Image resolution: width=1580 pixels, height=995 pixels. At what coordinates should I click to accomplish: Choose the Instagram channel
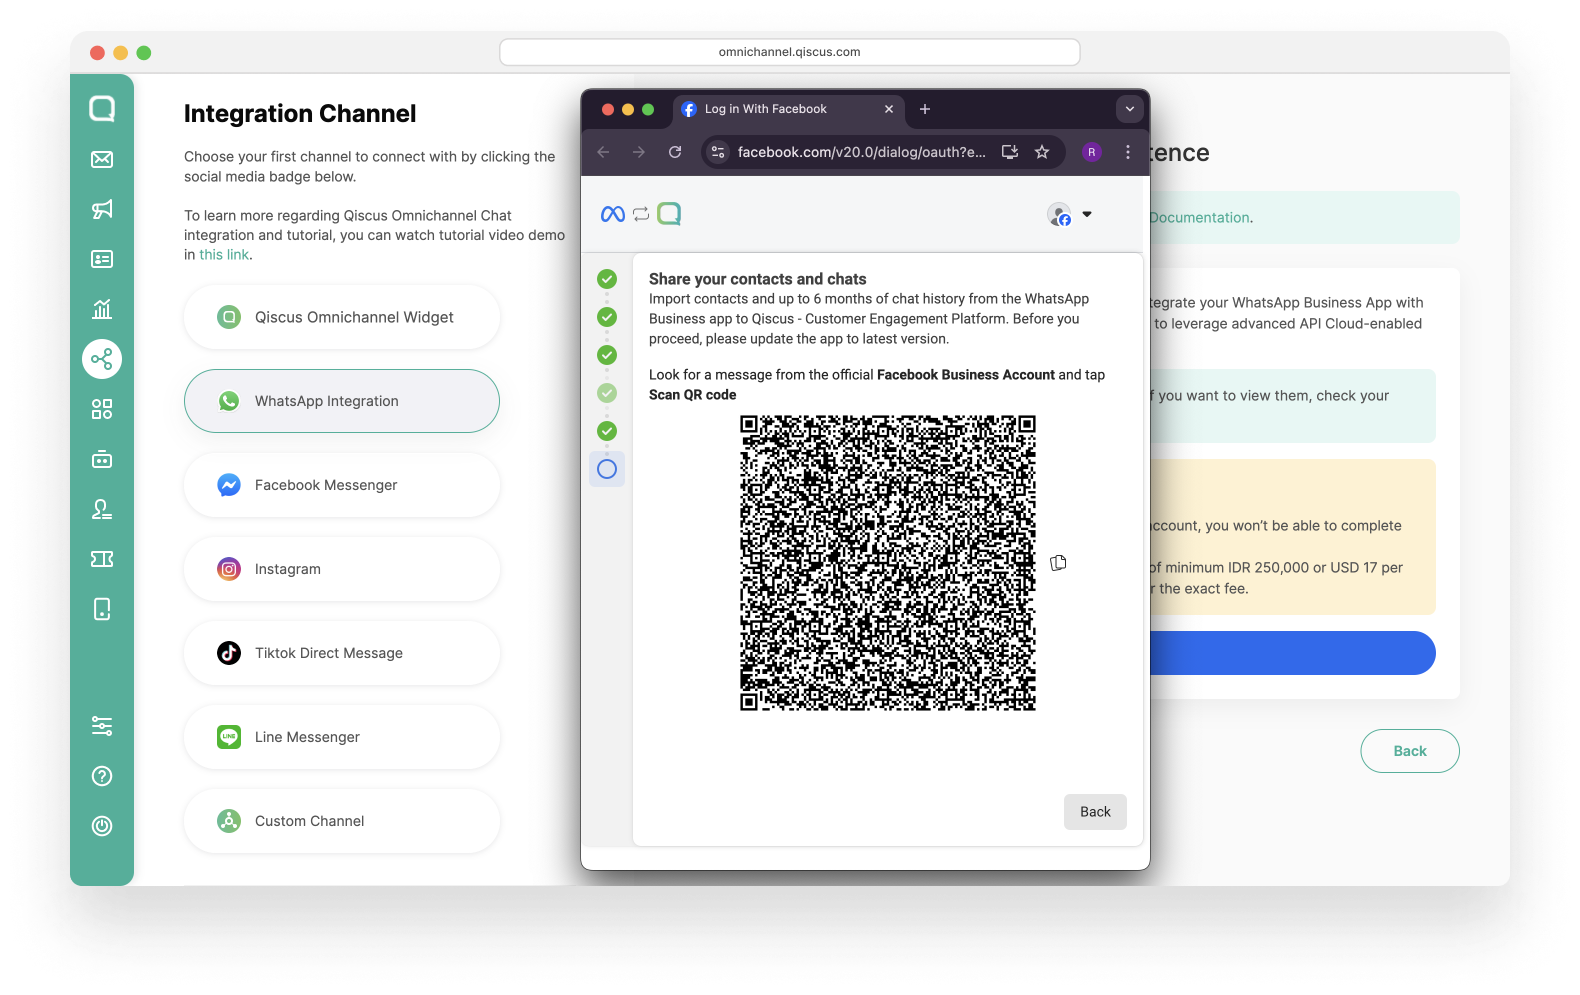click(342, 569)
